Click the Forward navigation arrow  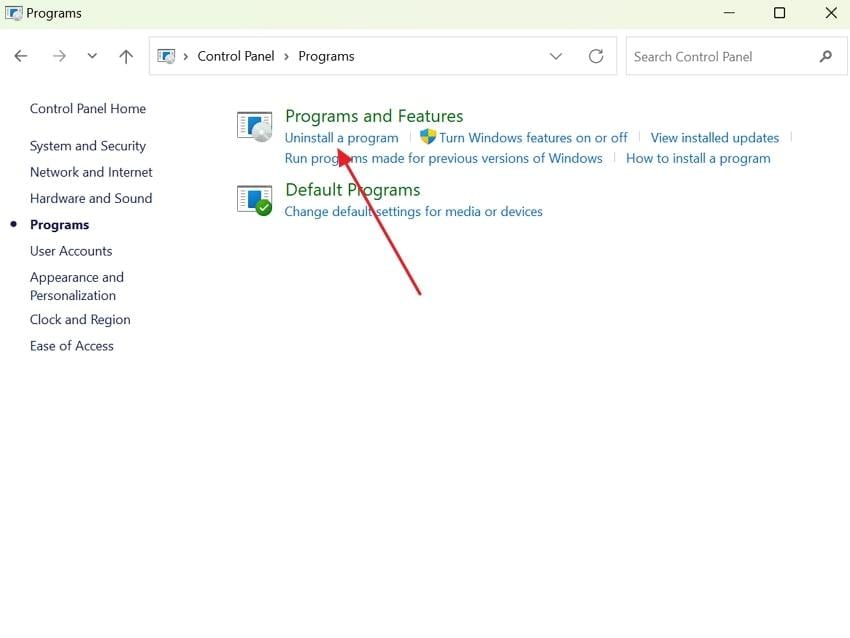pyautogui.click(x=59, y=56)
